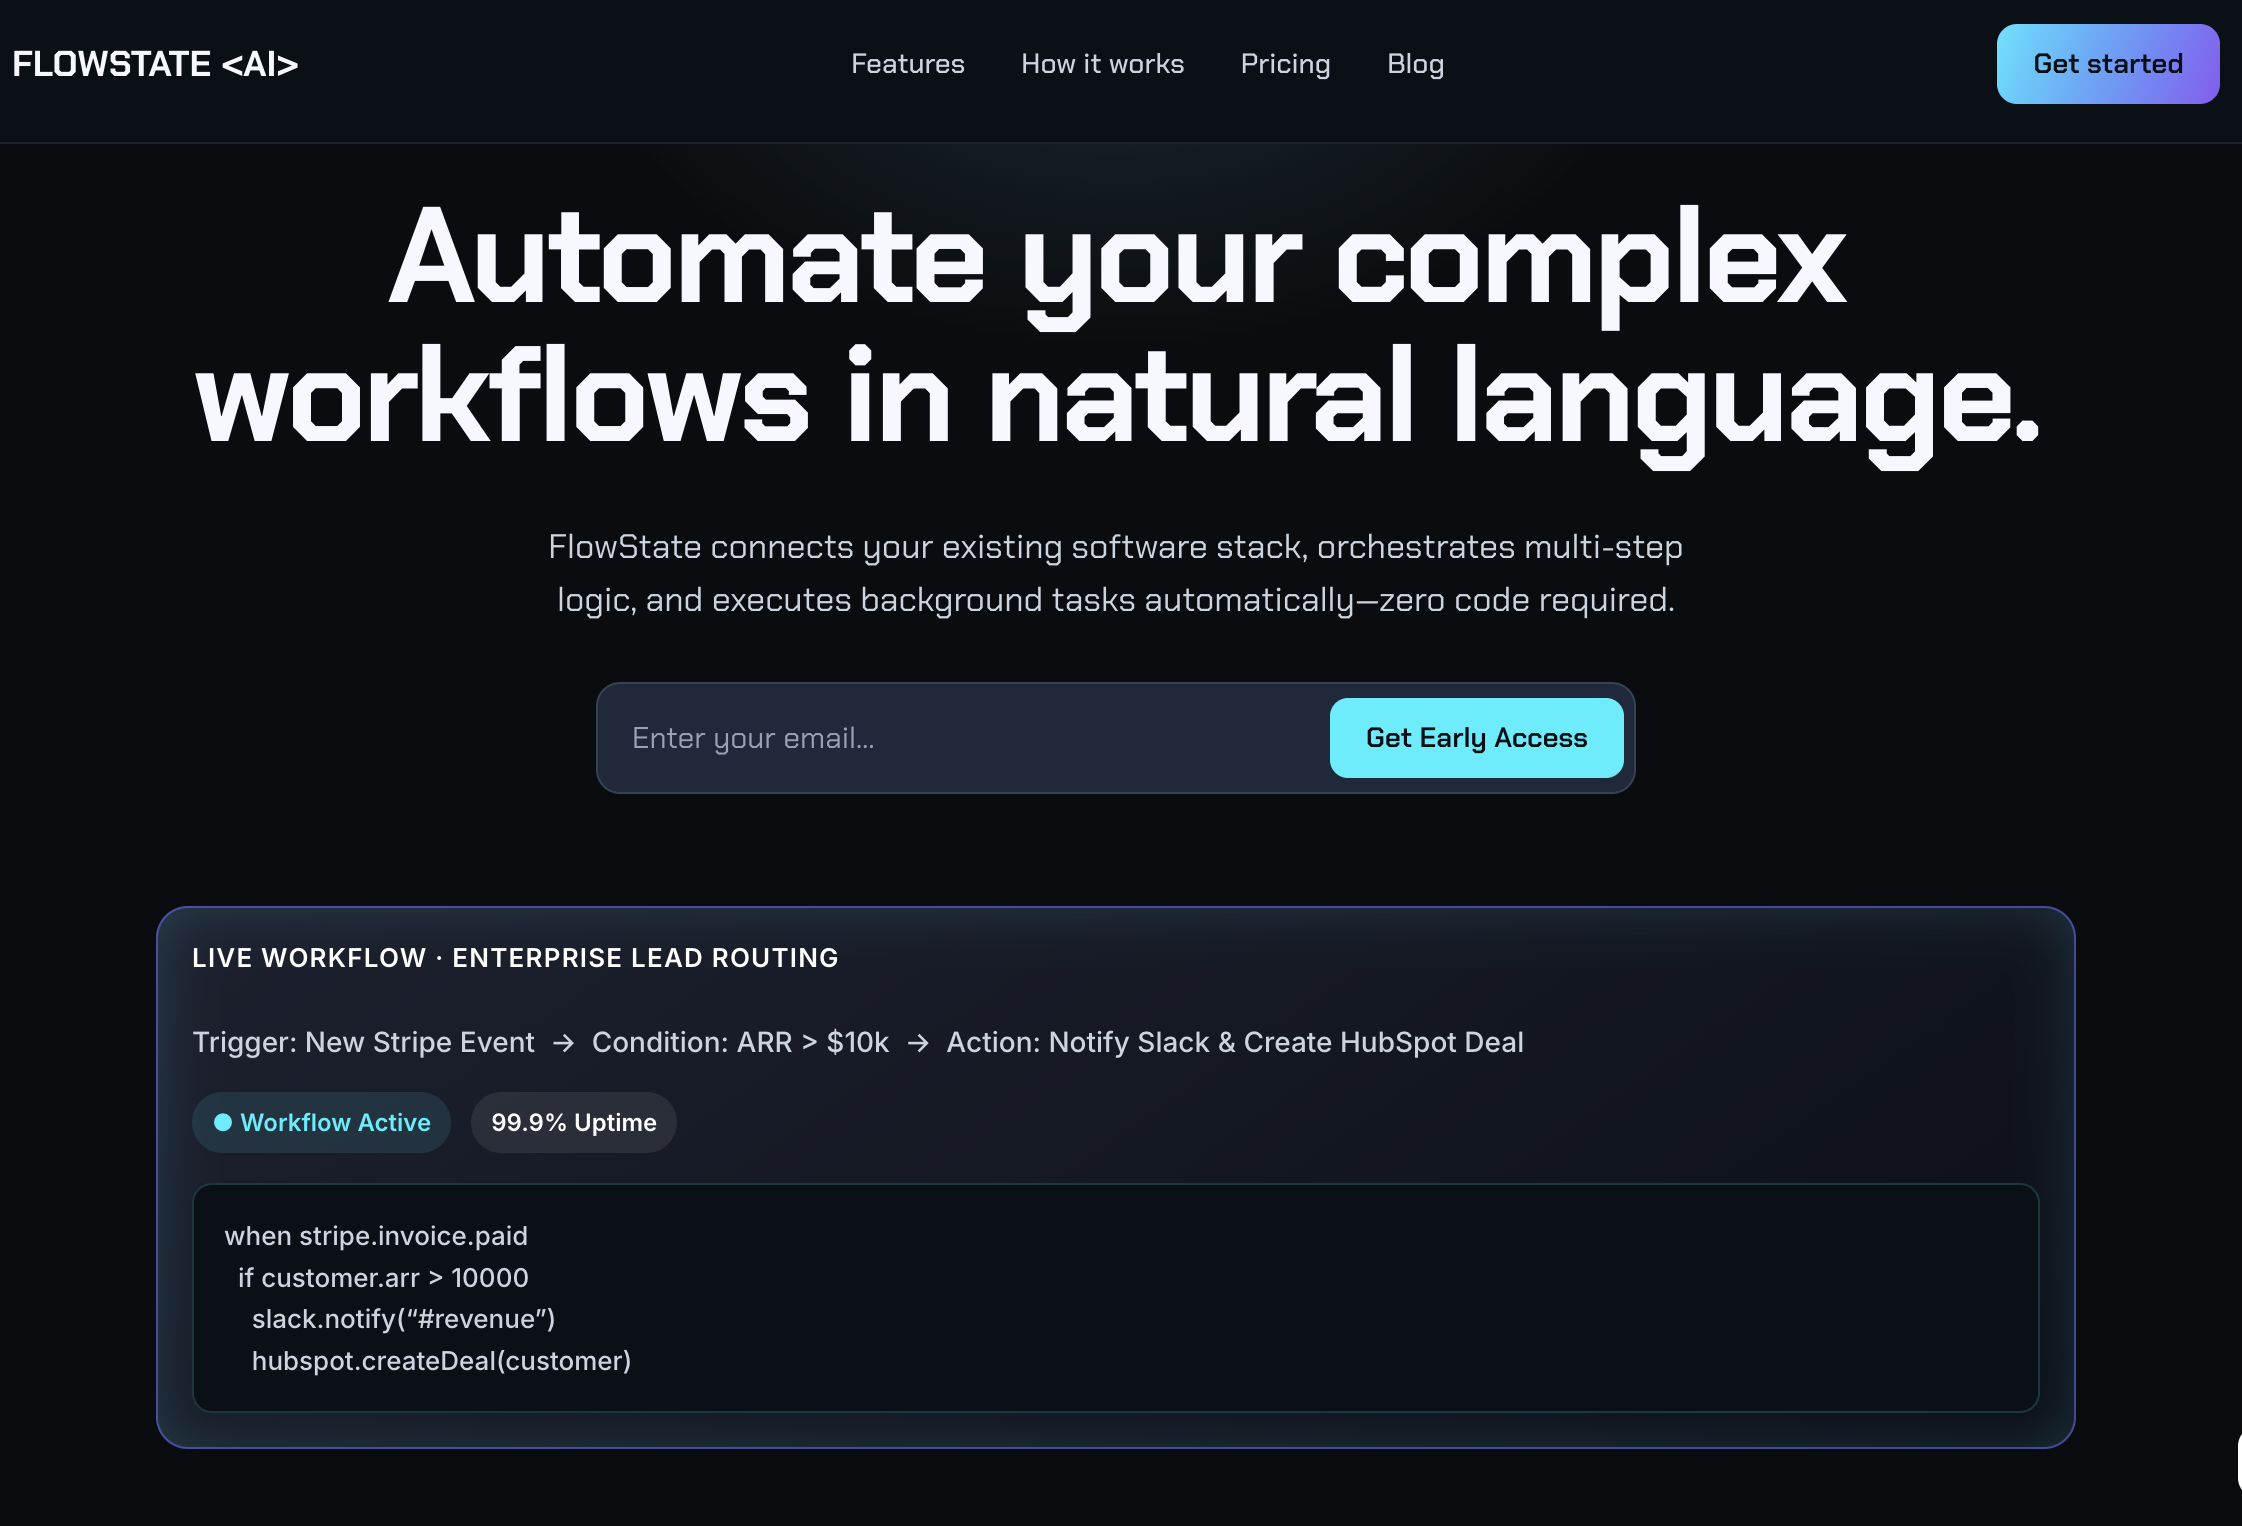
Task: Click the Get started gradient button
Action: pos(2108,64)
